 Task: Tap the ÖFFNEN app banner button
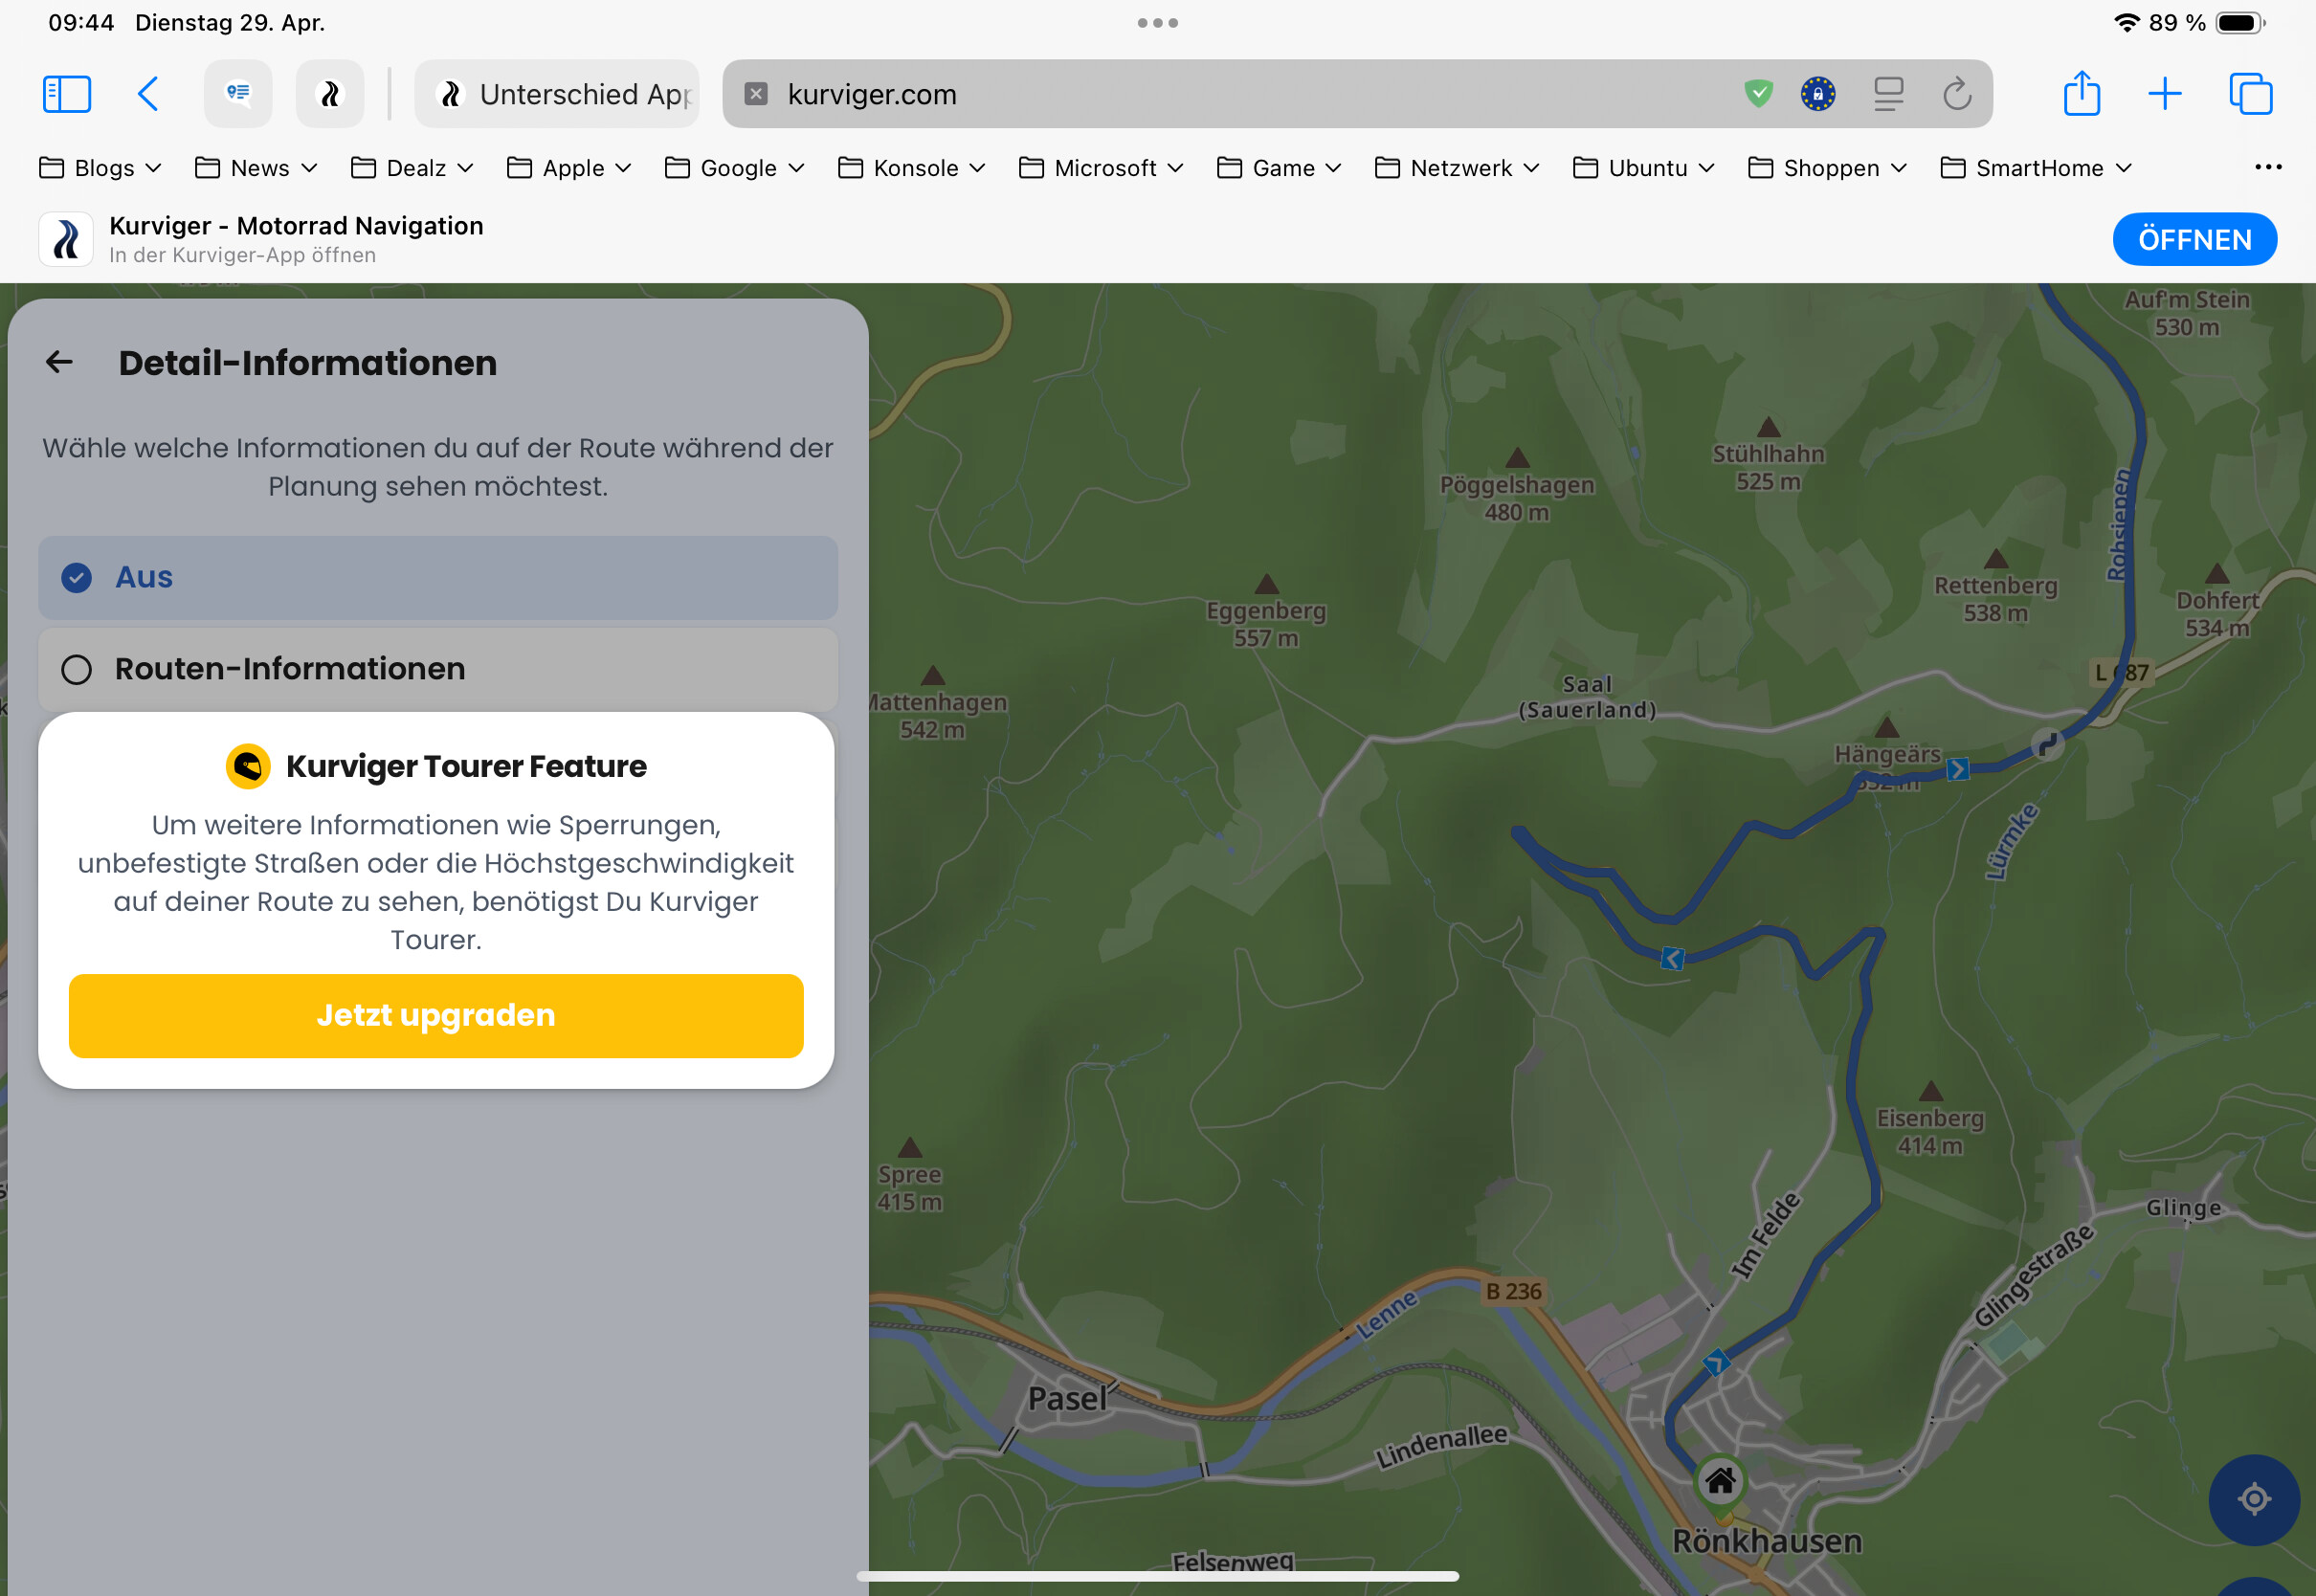pyautogui.click(x=2194, y=240)
